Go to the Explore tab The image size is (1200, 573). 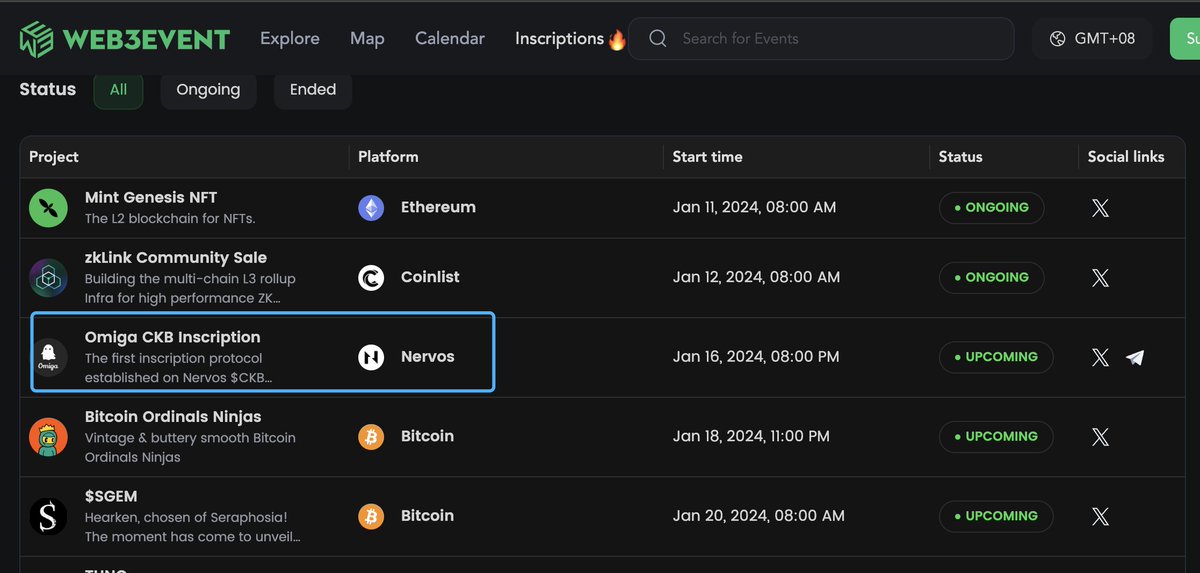coord(290,39)
